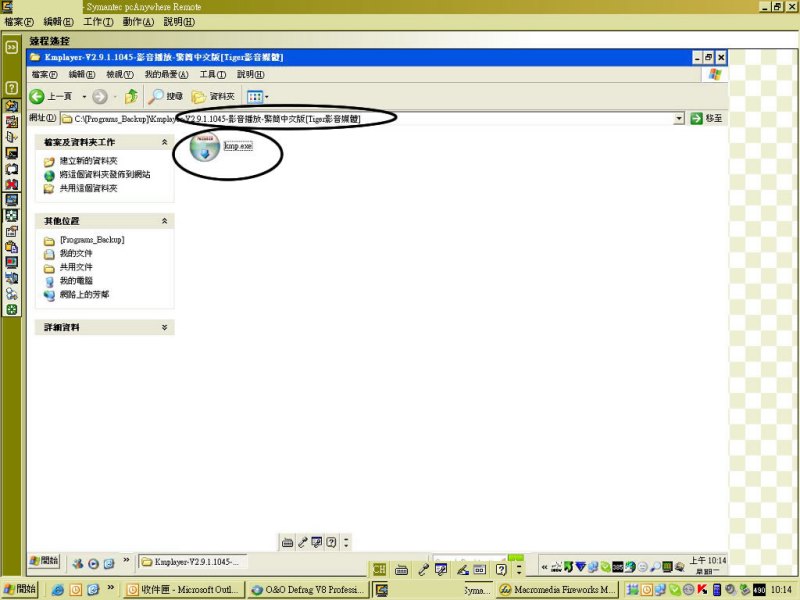Click the bottom green icon in pcAnywhere sidebar

tap(11, 310)
